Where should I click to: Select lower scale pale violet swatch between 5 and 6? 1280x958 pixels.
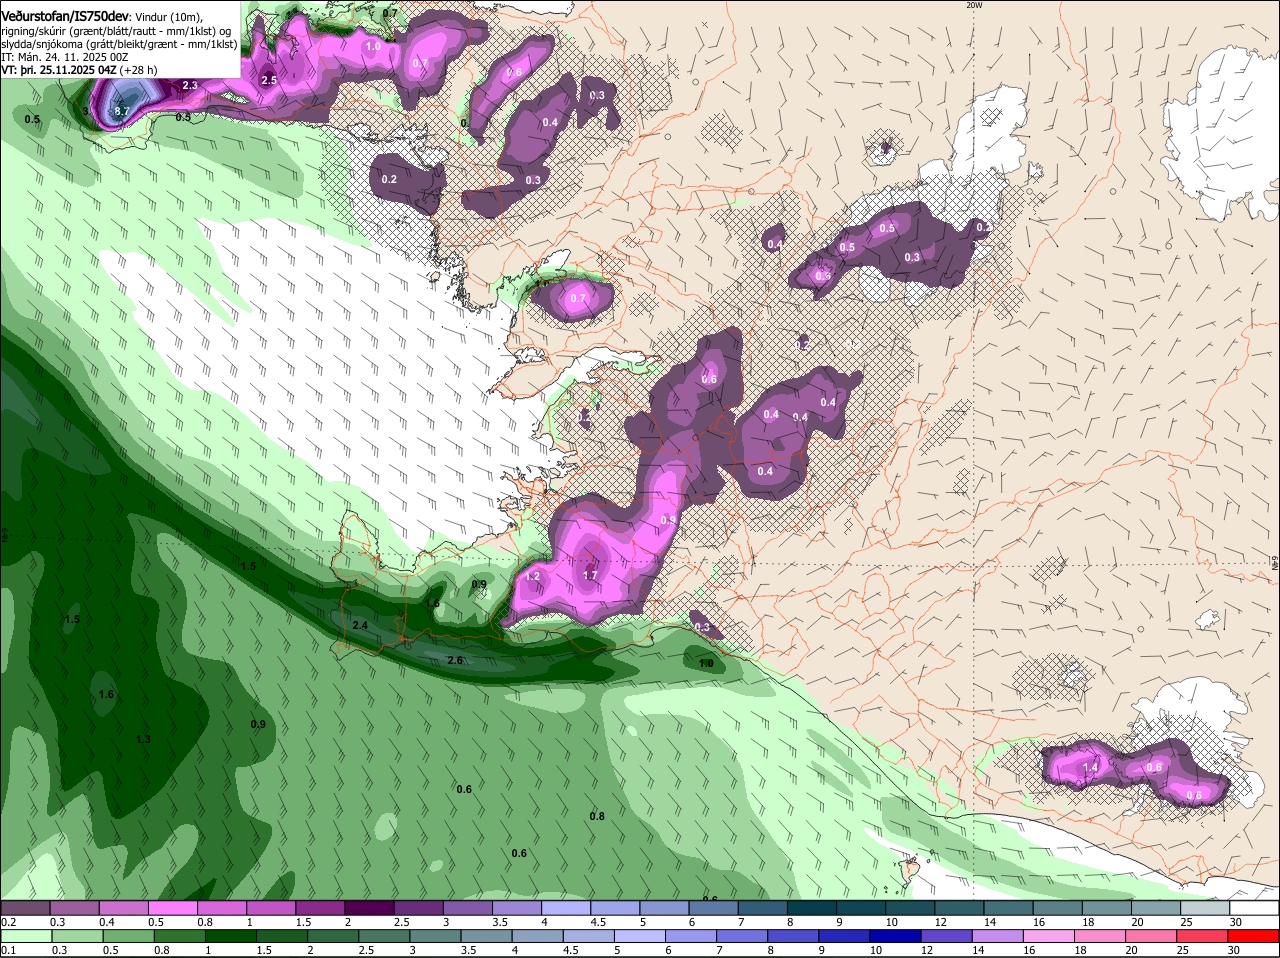point(641,936)
